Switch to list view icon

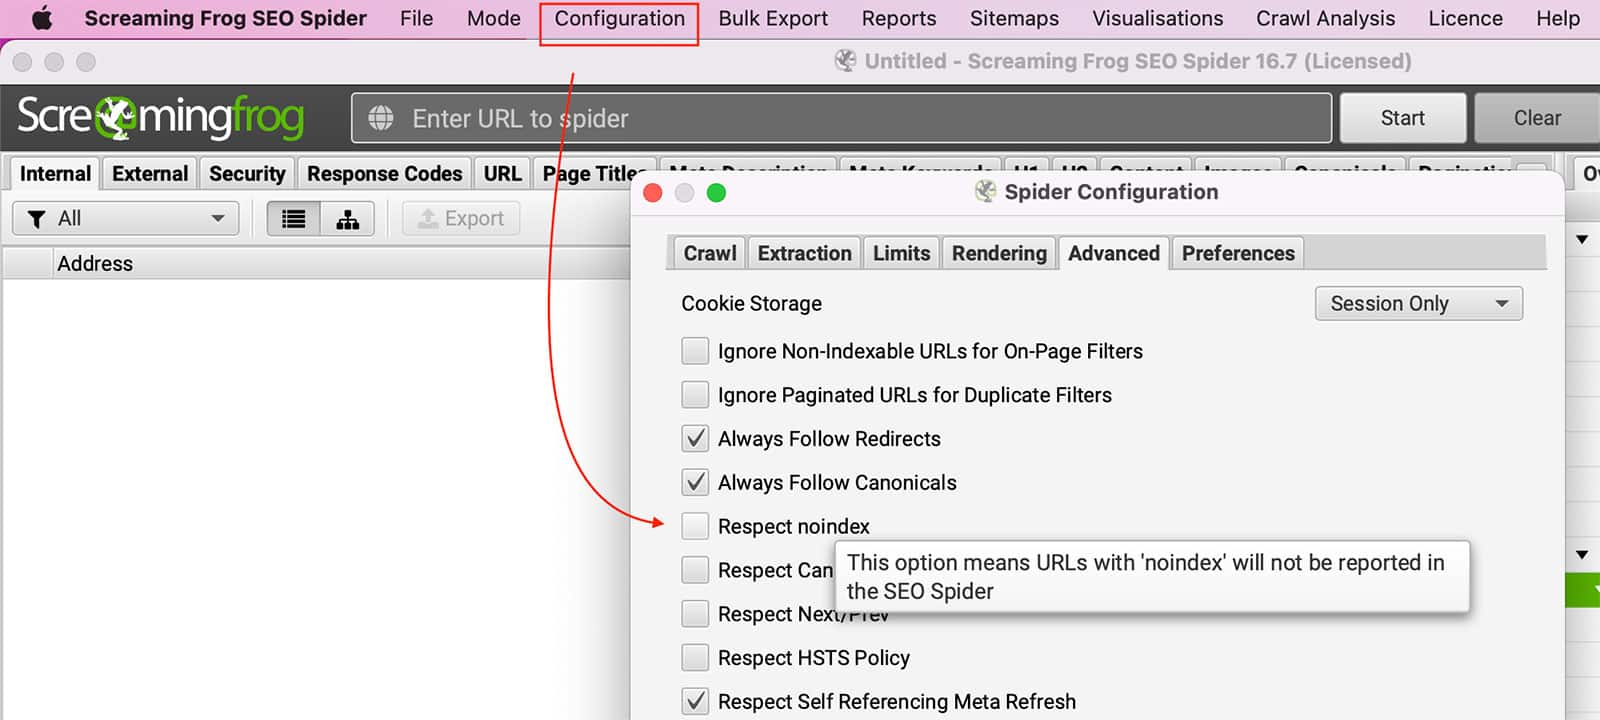click(294, 219)
